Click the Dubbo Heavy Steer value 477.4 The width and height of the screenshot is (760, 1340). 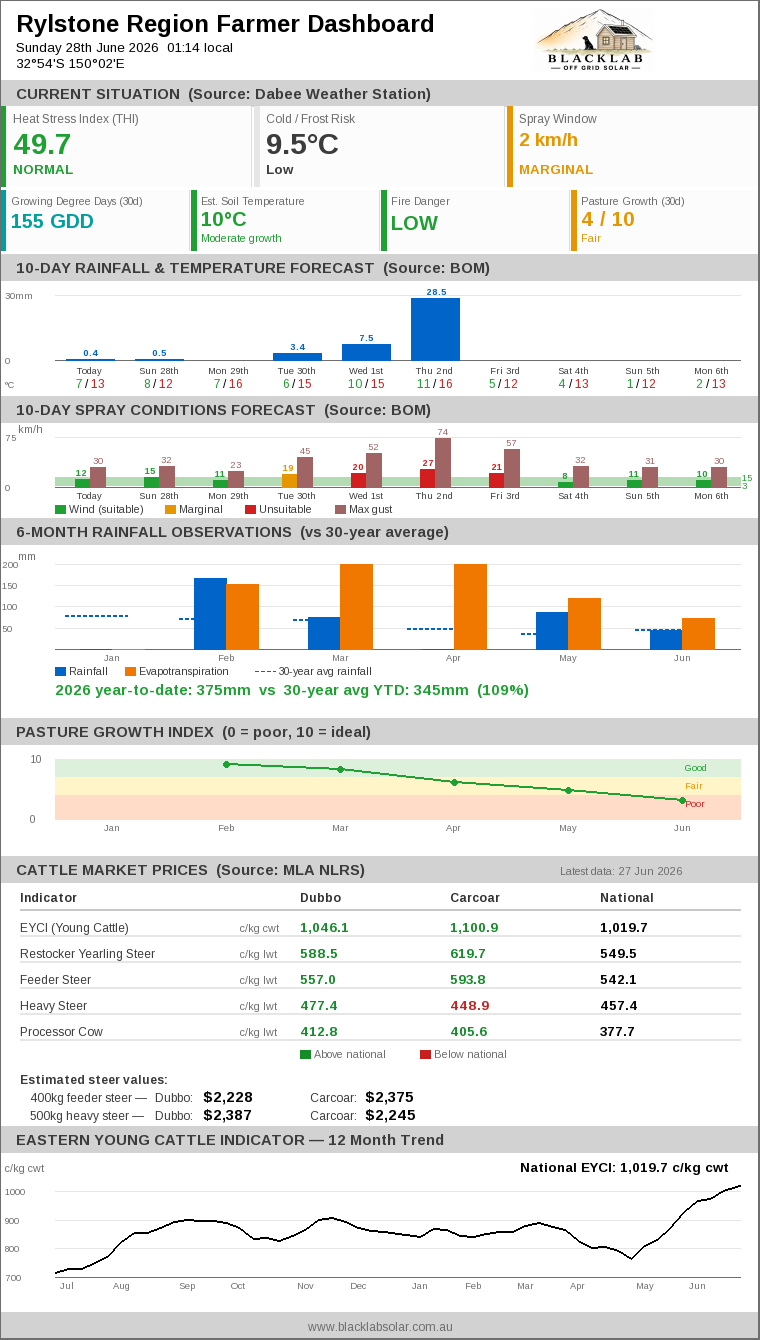coord(319,1006)
